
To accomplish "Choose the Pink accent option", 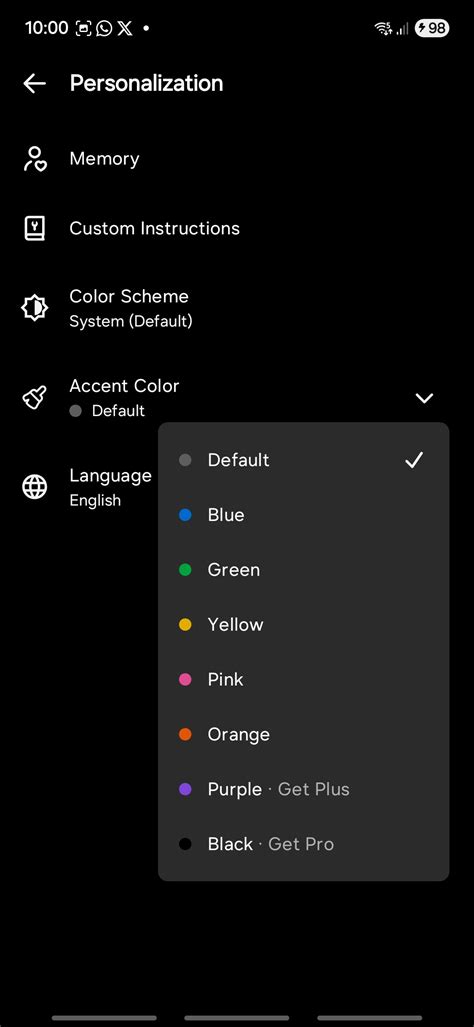I will point(304,679).
